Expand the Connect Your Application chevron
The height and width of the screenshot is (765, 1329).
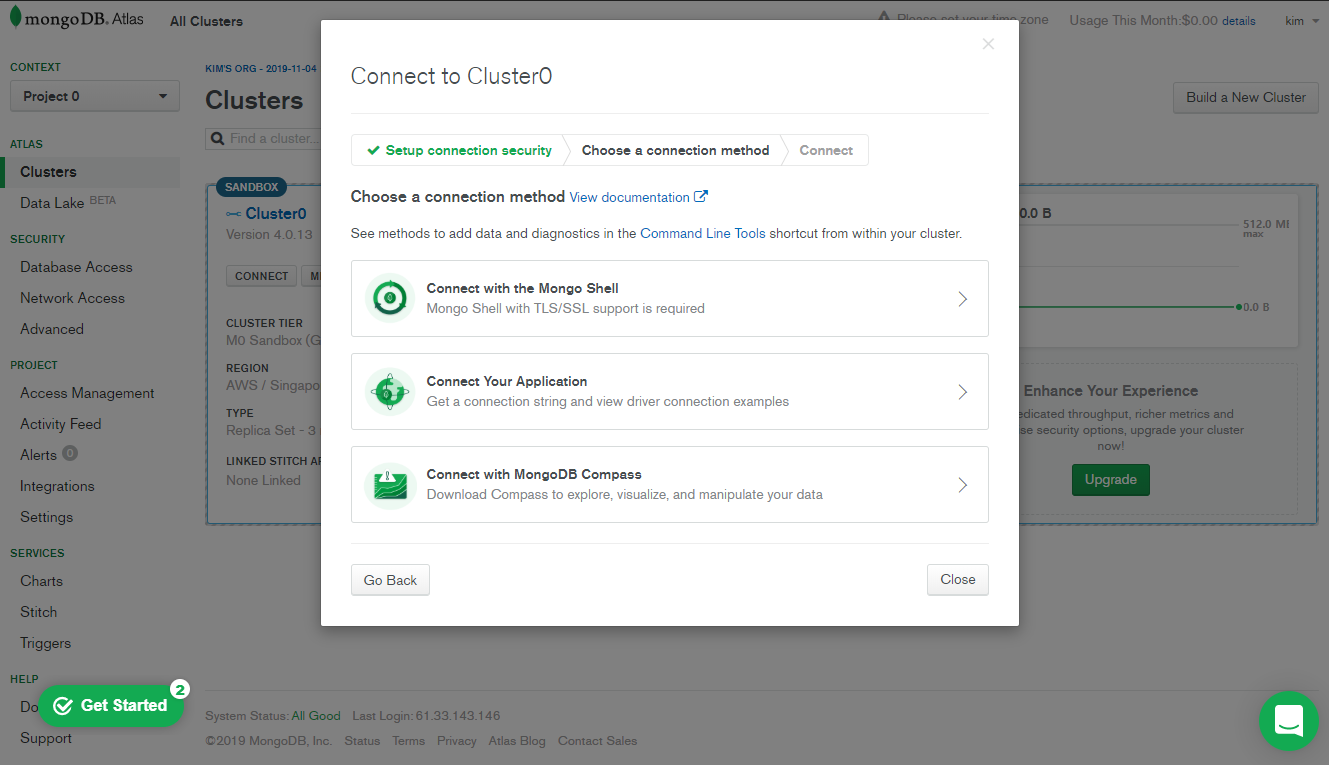tap(962, 391)
